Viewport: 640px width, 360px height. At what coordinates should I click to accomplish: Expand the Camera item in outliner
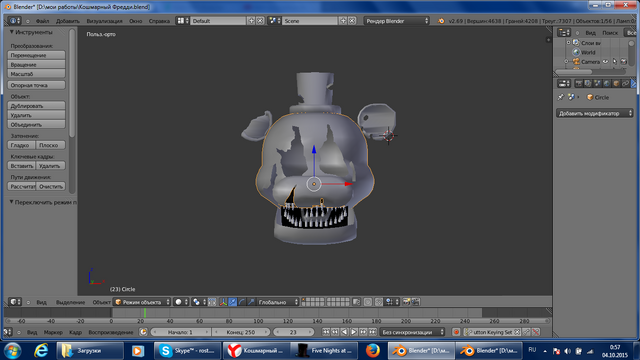566,62
